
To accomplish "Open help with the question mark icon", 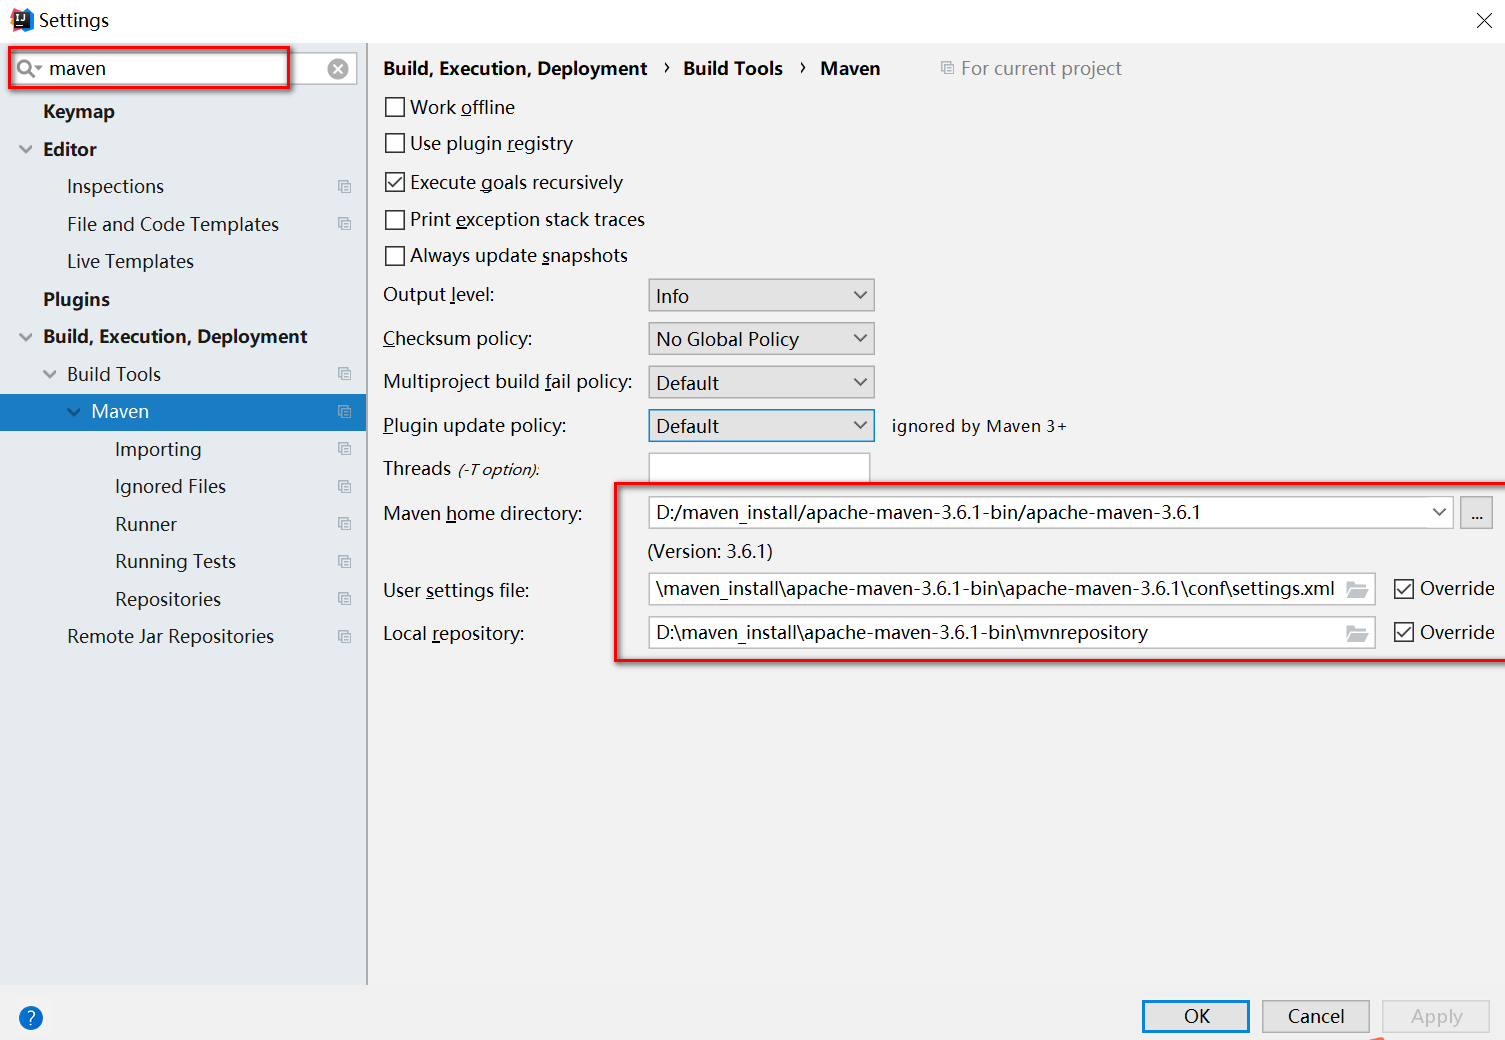I will [31, 1017].
